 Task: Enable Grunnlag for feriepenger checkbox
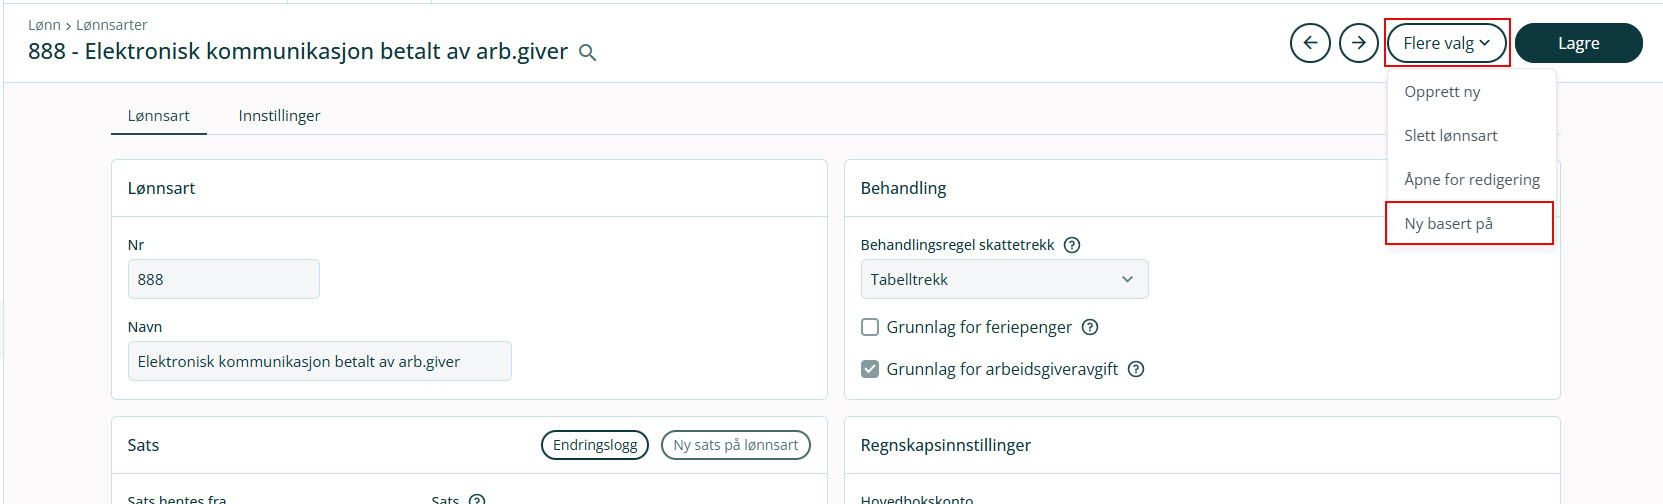coord(870,327)
